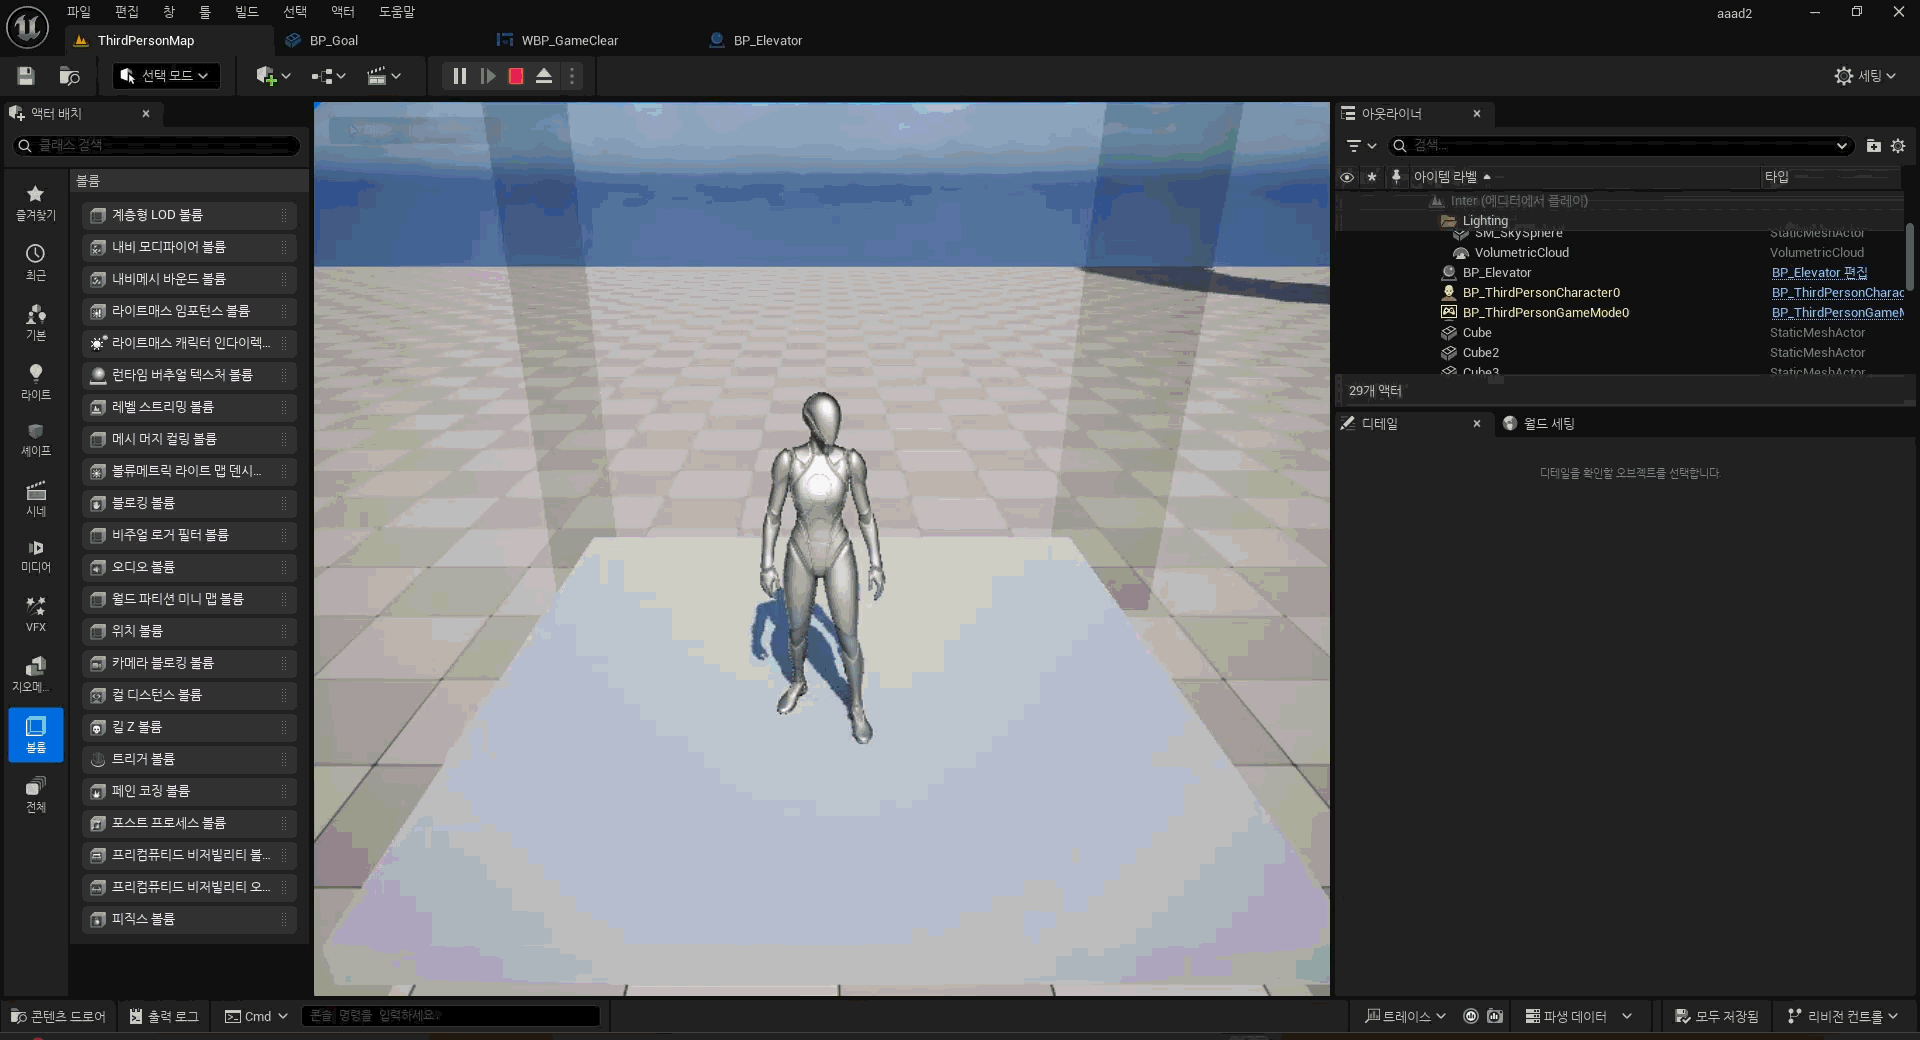Image resolution: width=1920 pixels, height=1040 pixels.
Task: Toggle the favorites star column header
Action: tap(1372, 177)
